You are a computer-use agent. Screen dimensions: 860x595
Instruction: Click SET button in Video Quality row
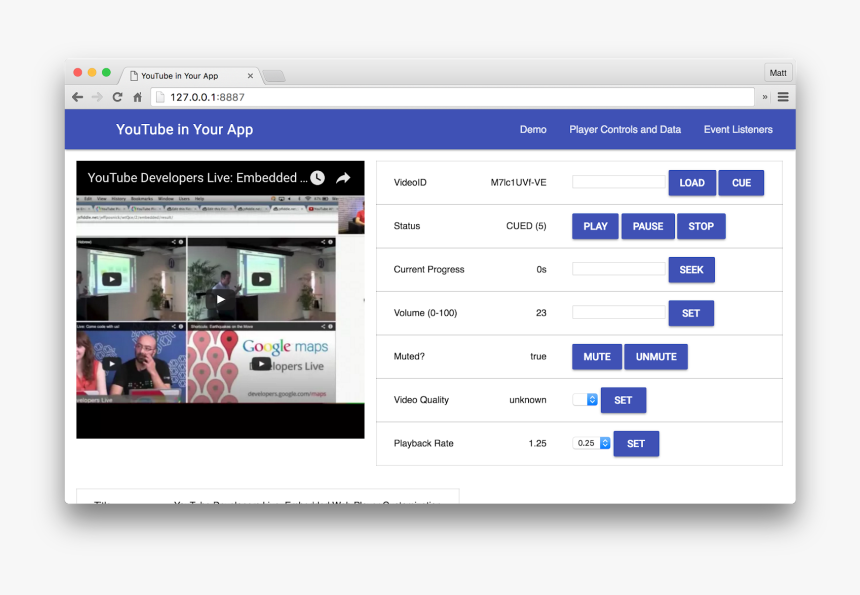pos(623,400)
